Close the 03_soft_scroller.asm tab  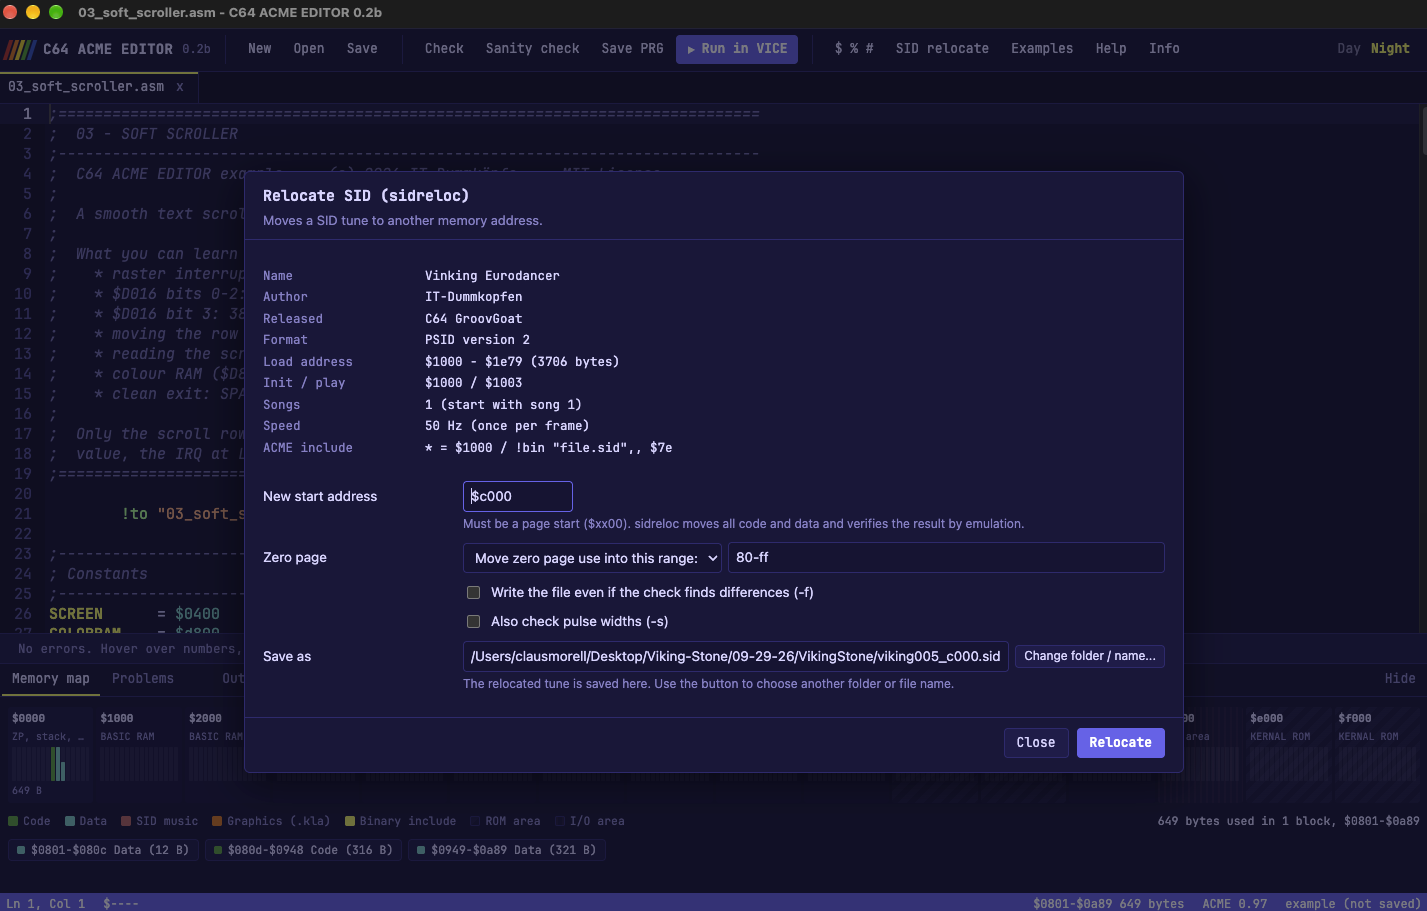point(180,87)
